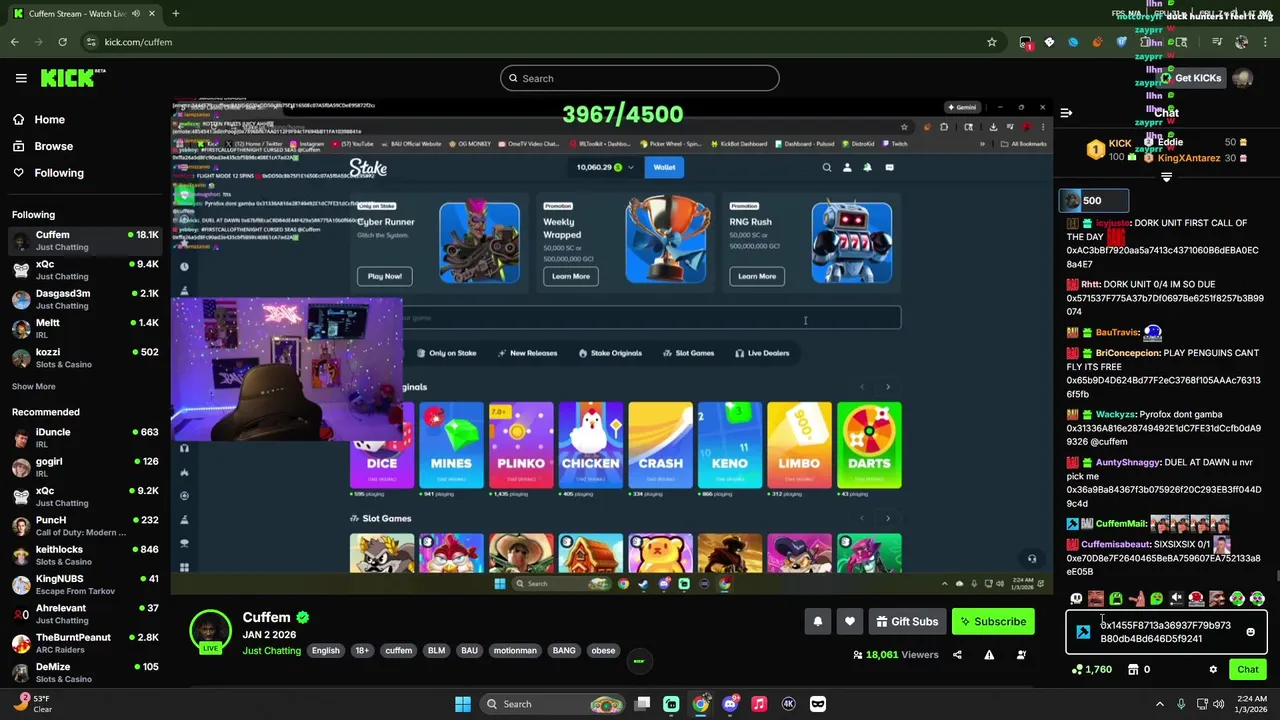
Task: Open TheBurntPeanut recommended channel
Action: point(85,643)
